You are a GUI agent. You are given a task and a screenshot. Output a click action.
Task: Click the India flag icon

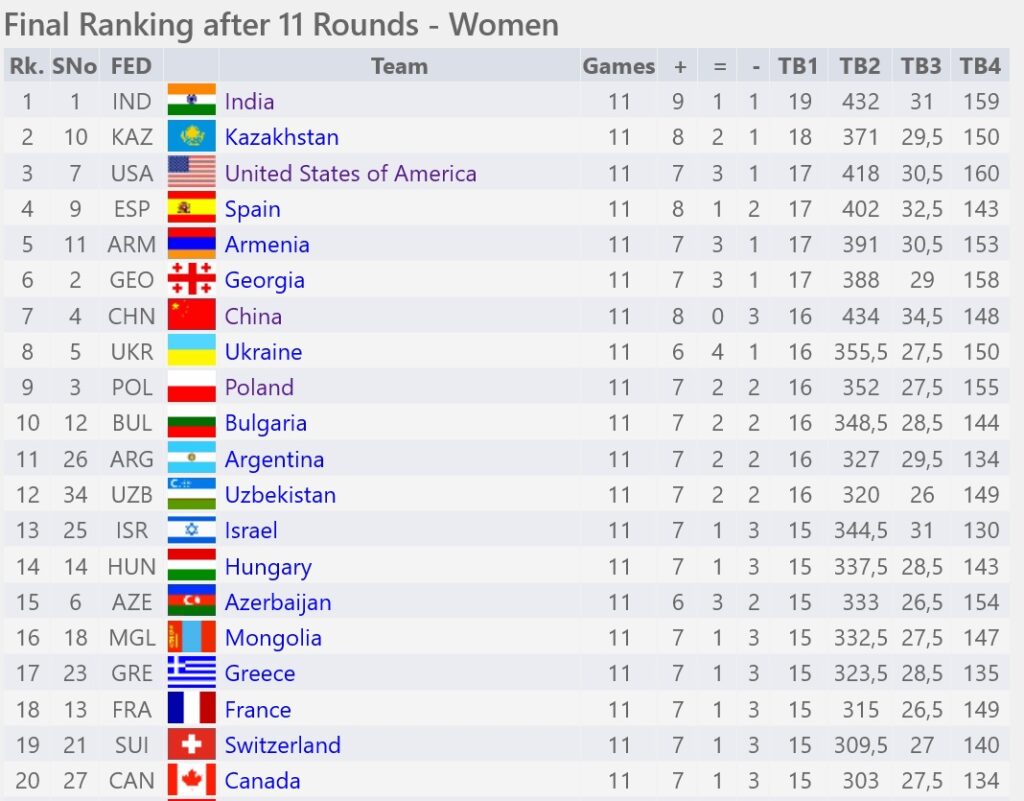click(x=191, y=100)
